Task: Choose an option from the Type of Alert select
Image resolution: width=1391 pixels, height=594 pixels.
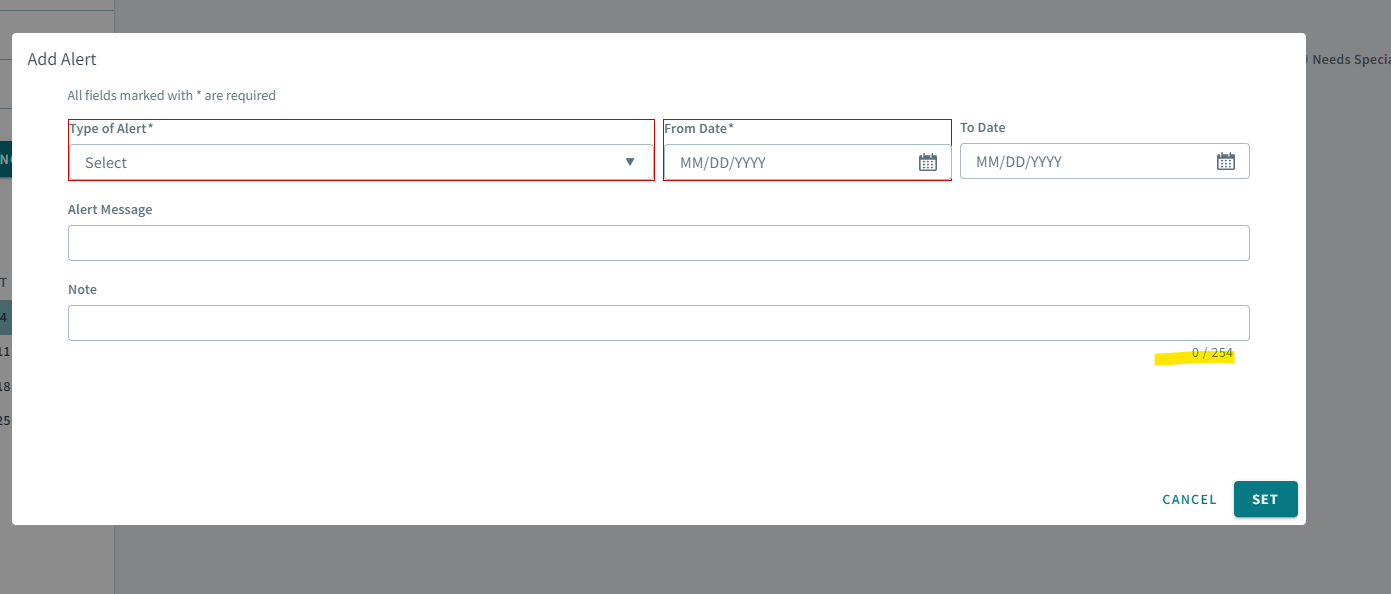Action: [x=360, y=161]
